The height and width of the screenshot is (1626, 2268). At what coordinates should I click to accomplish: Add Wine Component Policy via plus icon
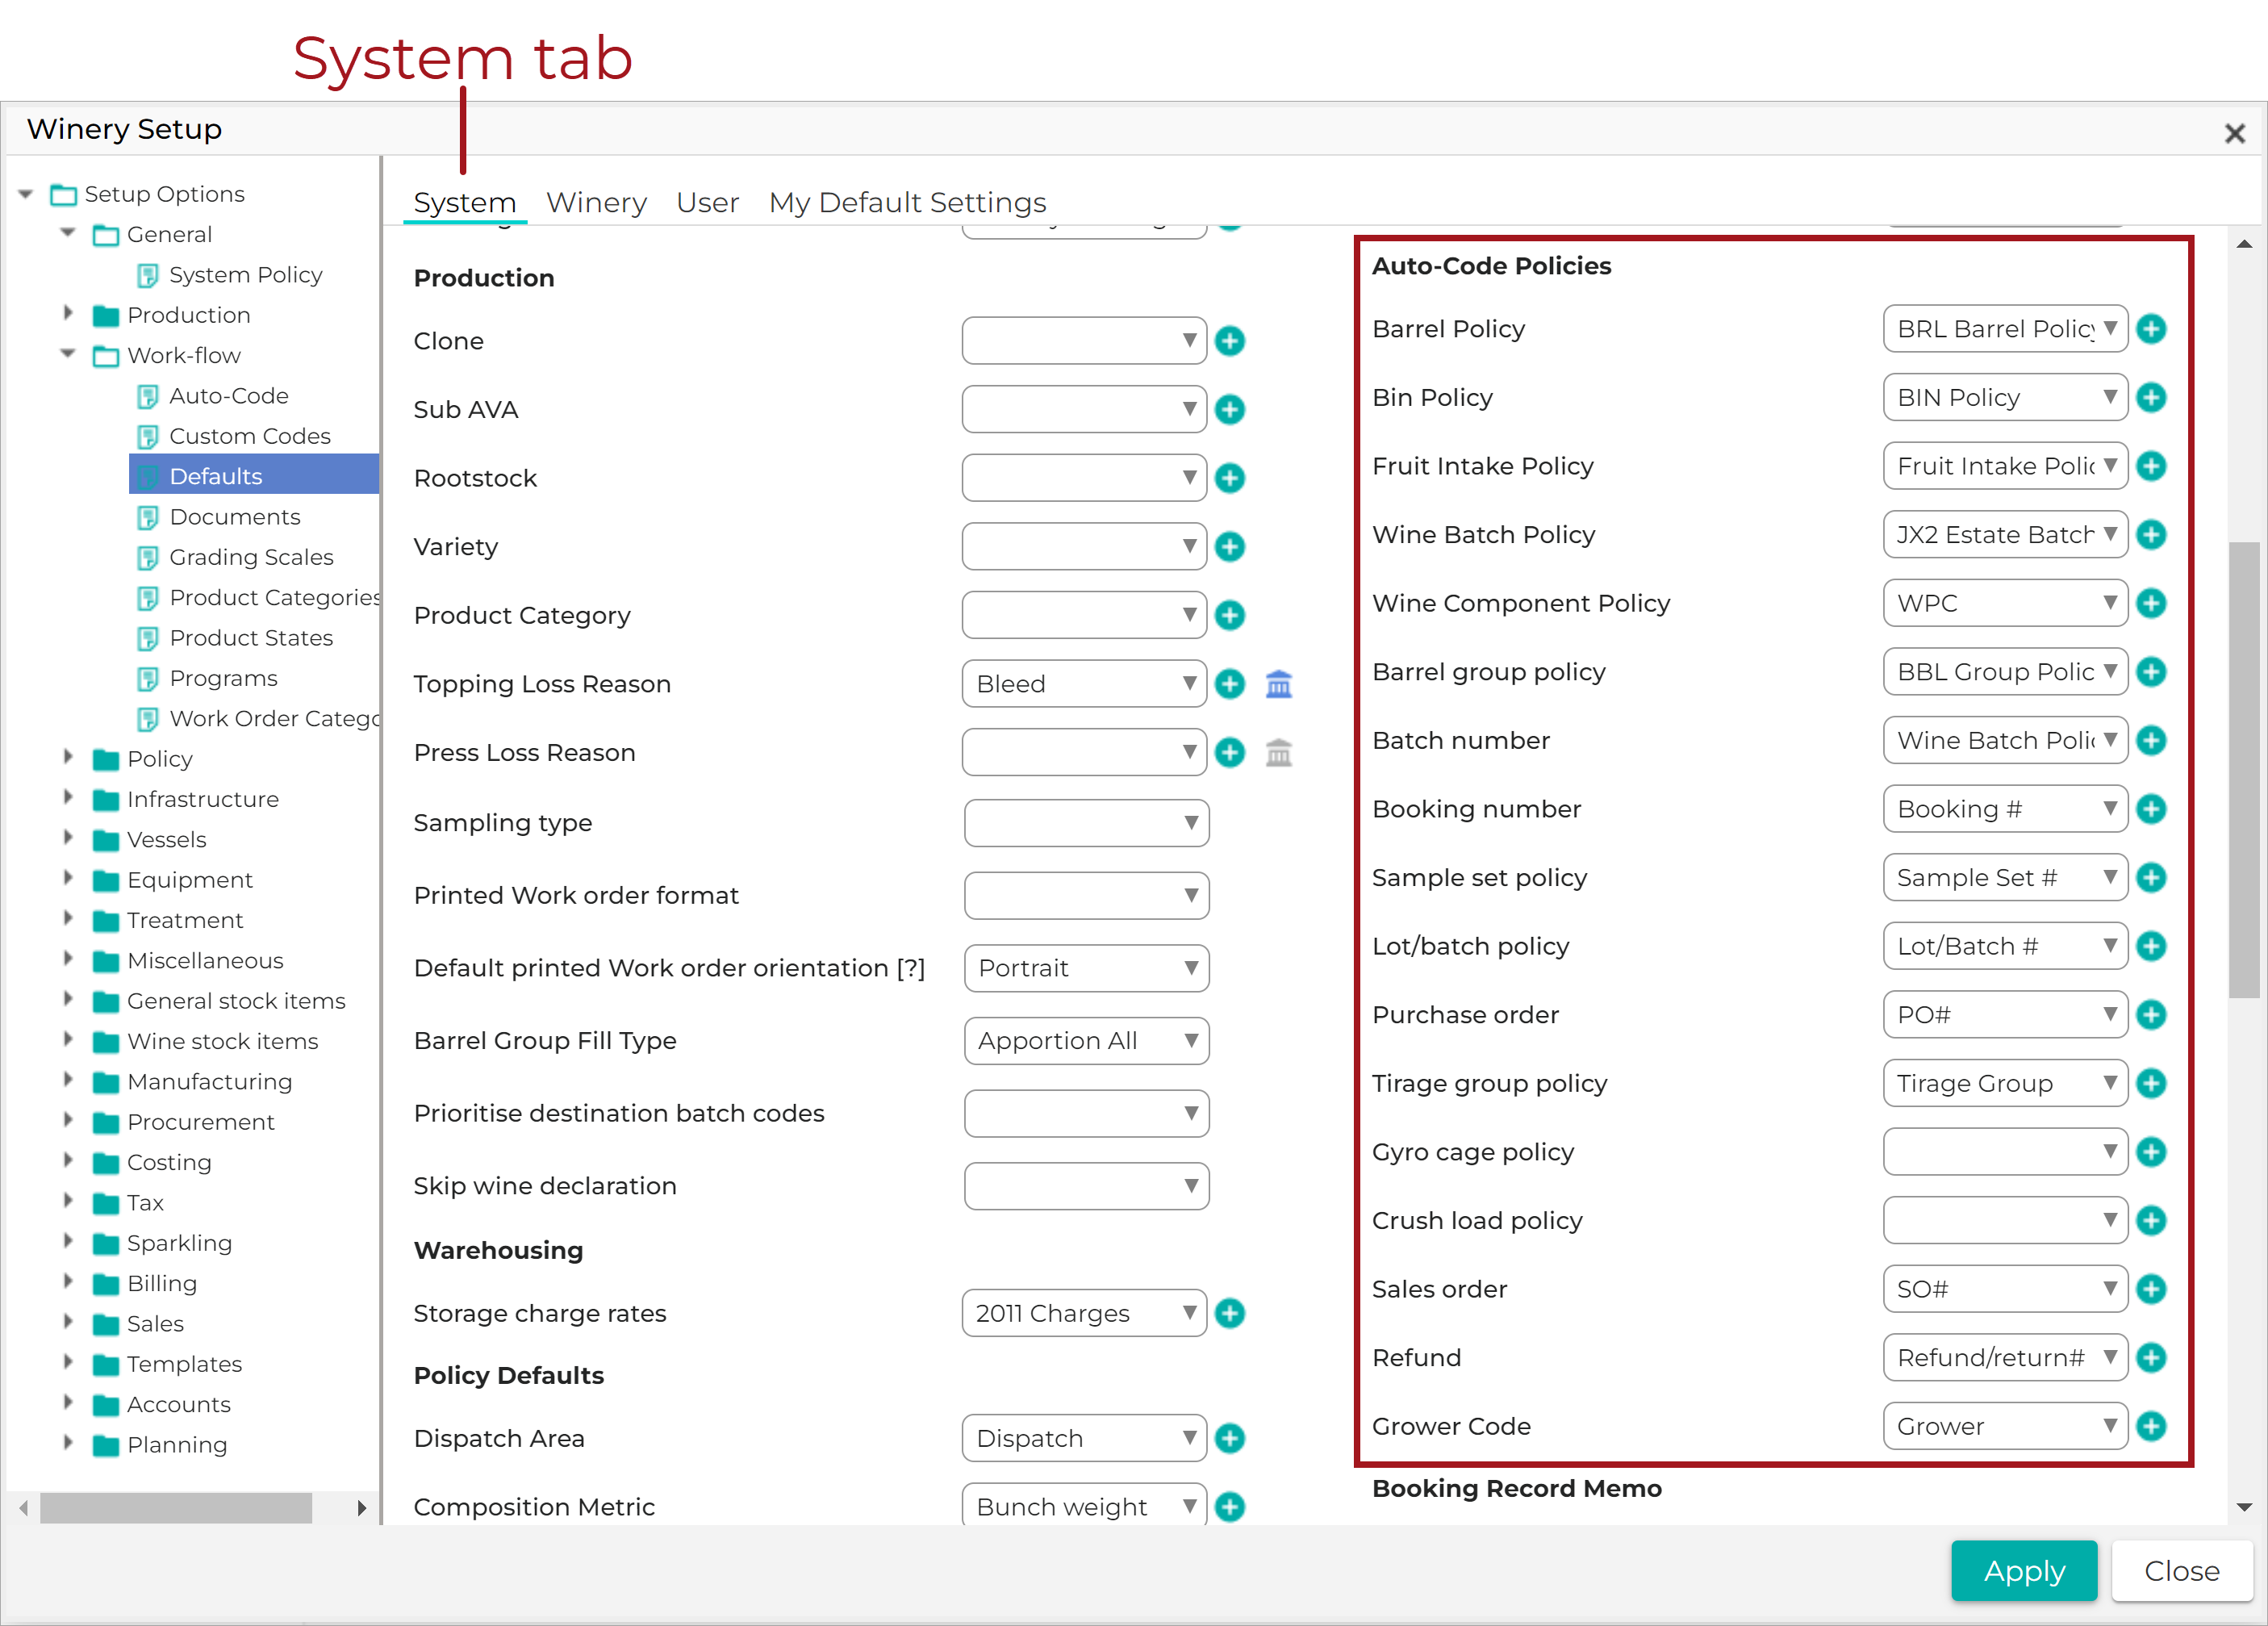coord(2150,603)
